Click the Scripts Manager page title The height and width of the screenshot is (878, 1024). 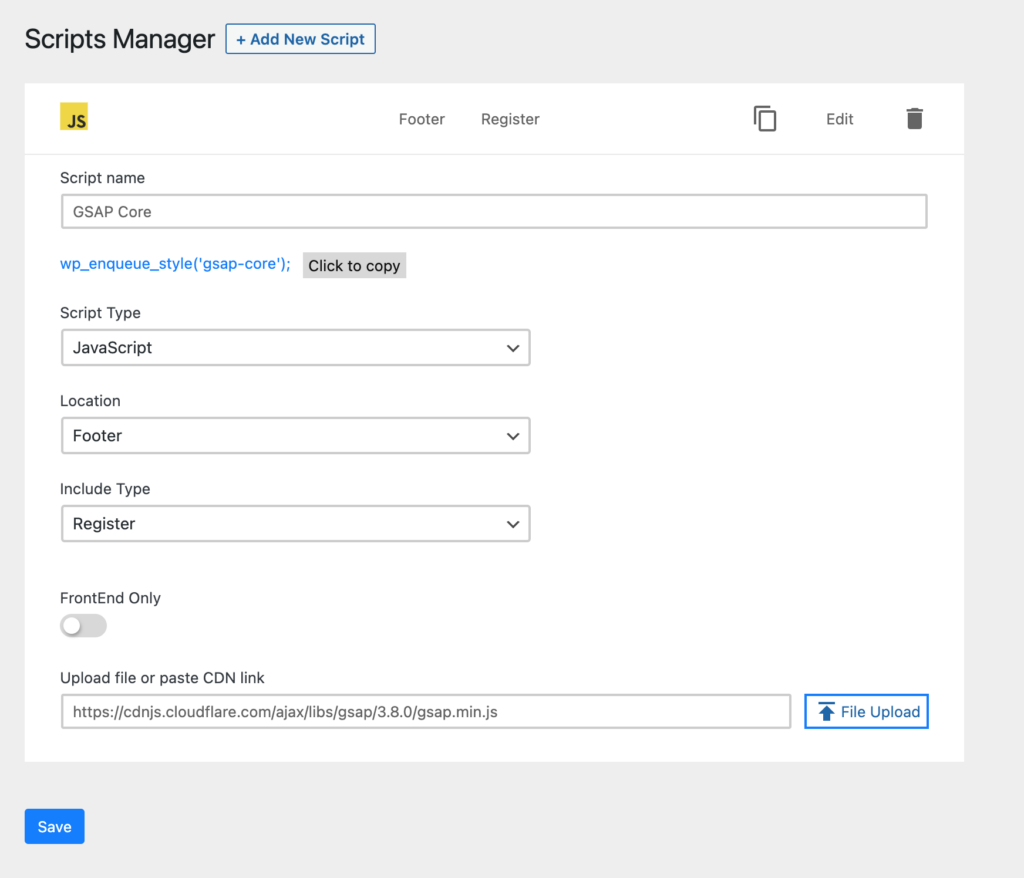120,39
